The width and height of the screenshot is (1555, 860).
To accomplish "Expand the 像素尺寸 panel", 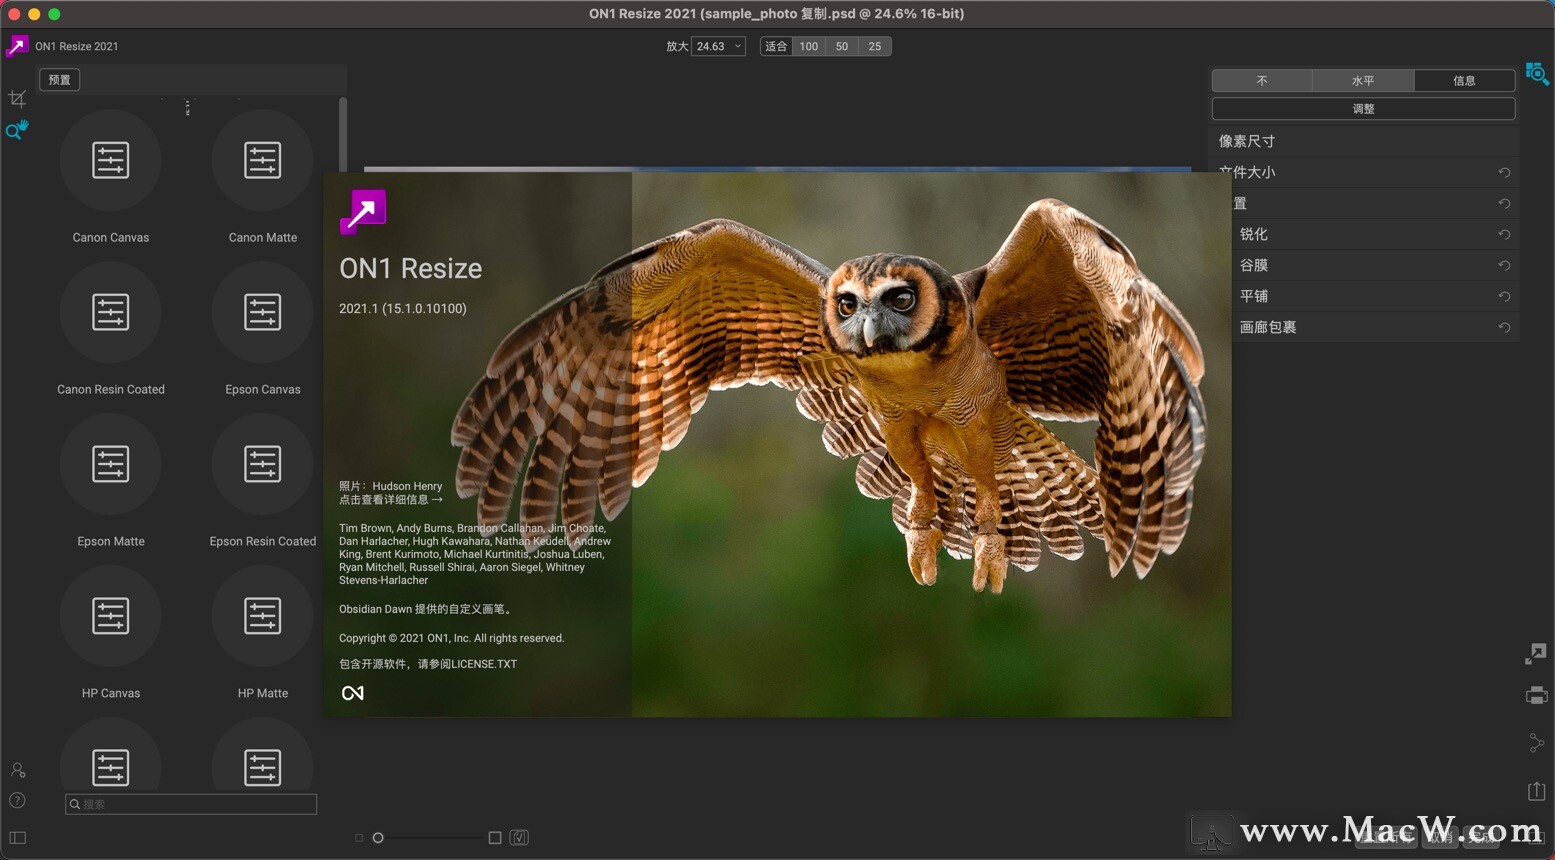I will (1364, 141).
